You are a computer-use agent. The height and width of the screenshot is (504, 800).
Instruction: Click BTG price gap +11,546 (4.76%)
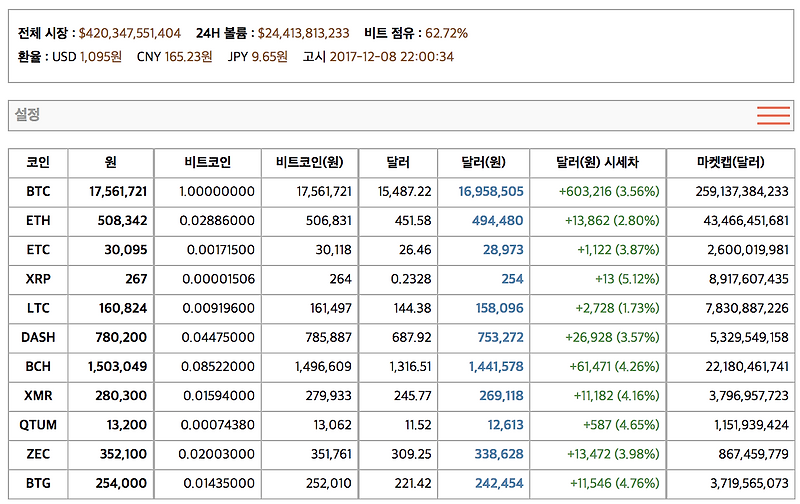pyautogui.click(x=615, y=483)
